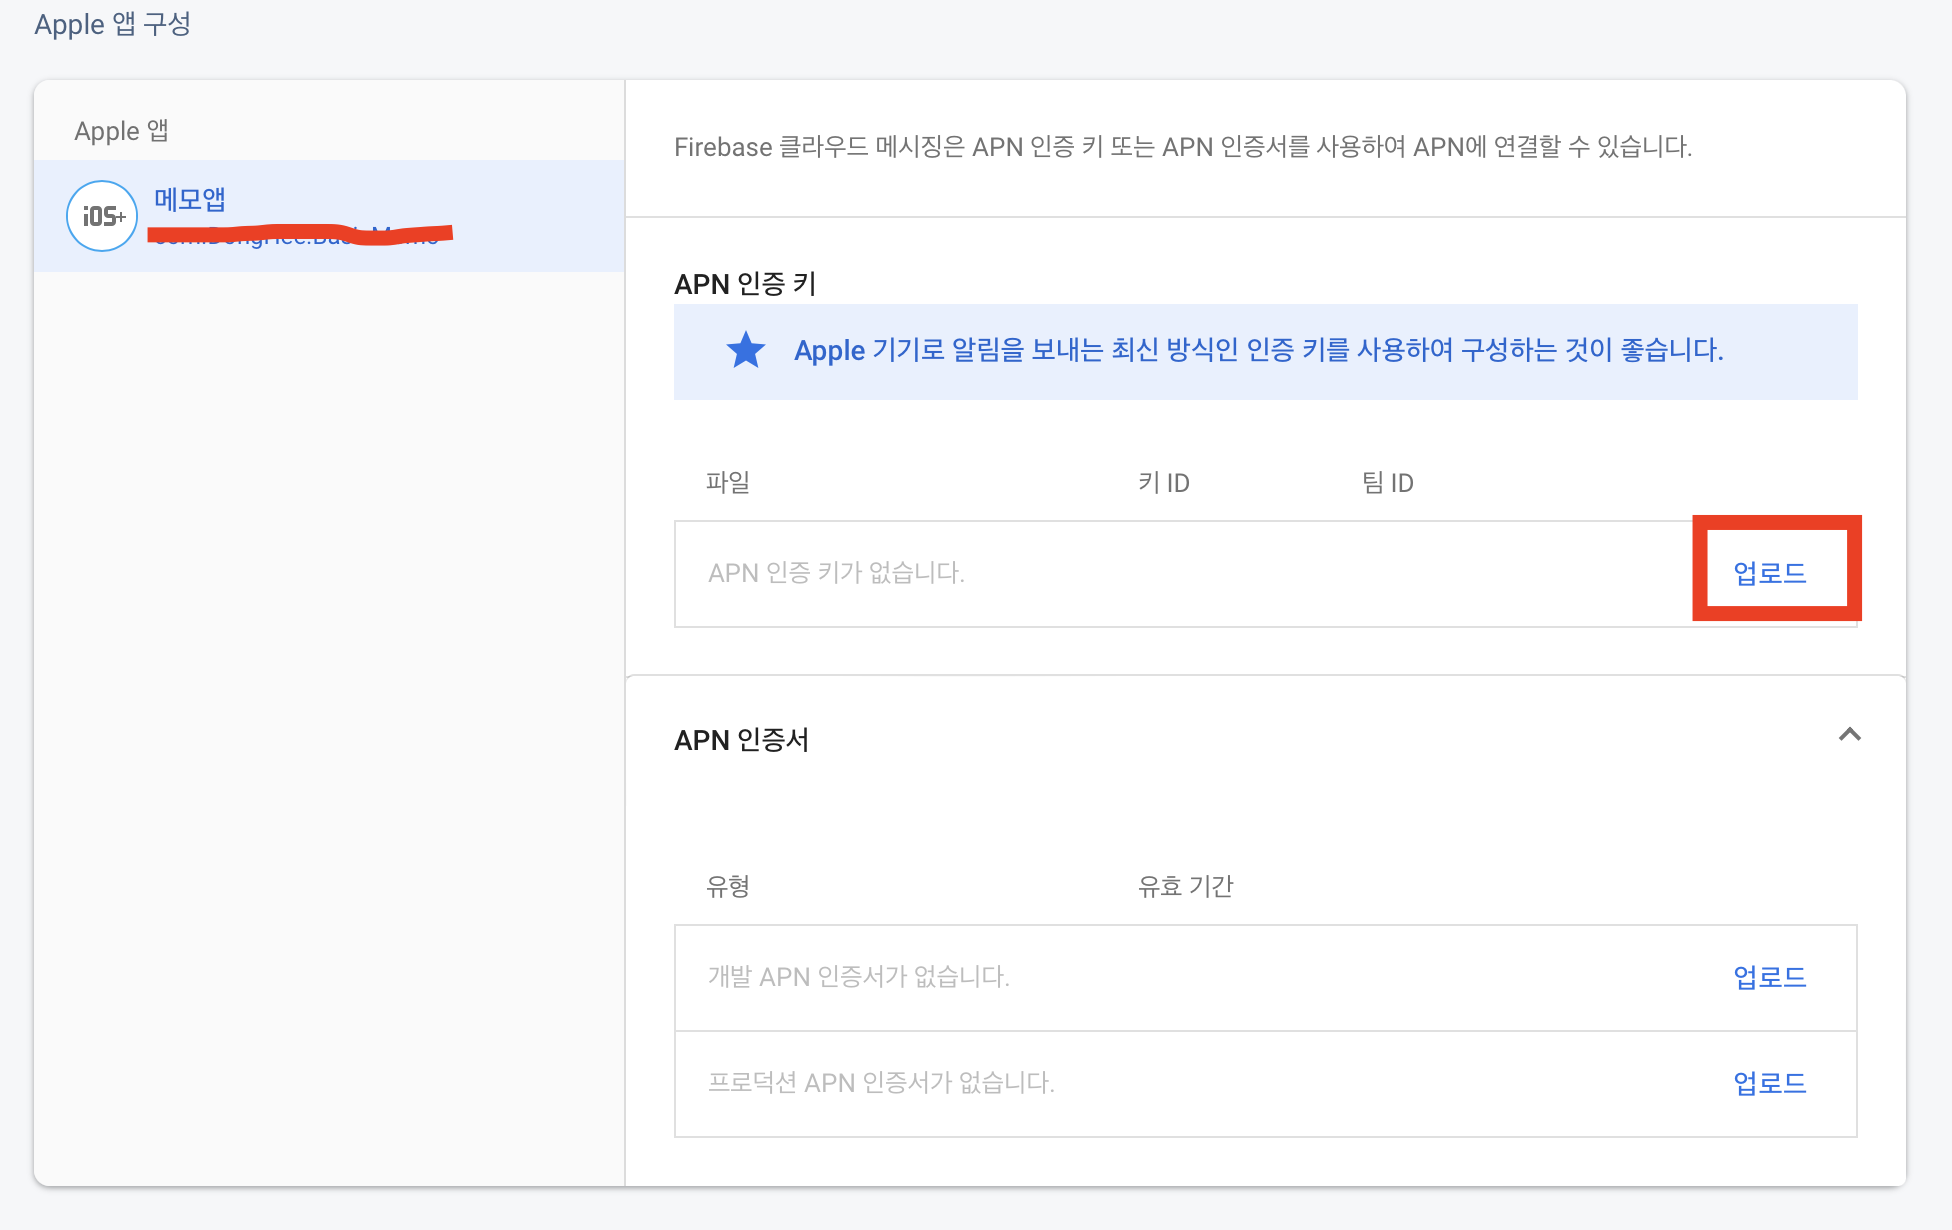The width and height of the screenshot is (1952, 1230).
Task: Click the 팀 ID column header
Action: (1387, 483)
